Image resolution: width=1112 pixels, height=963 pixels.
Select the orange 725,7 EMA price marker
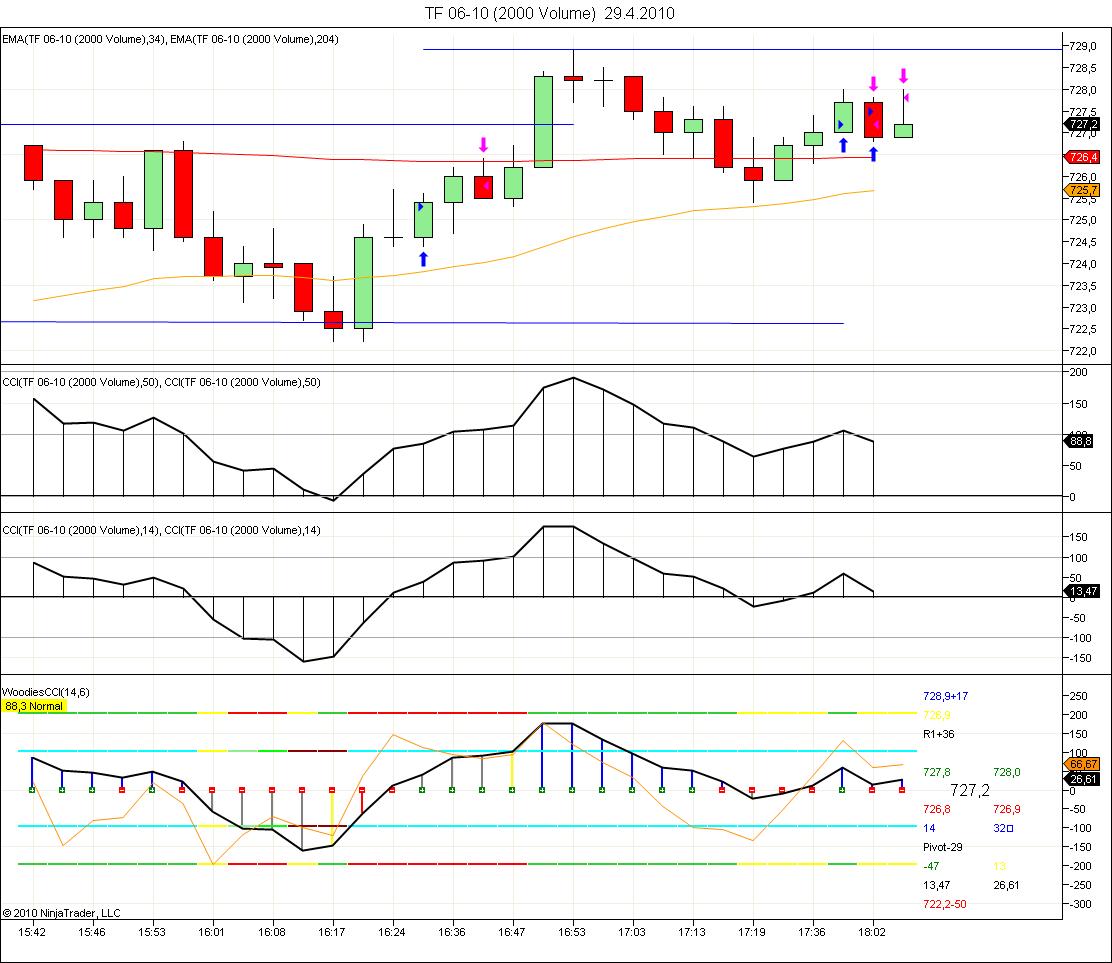coord(1083,189)
